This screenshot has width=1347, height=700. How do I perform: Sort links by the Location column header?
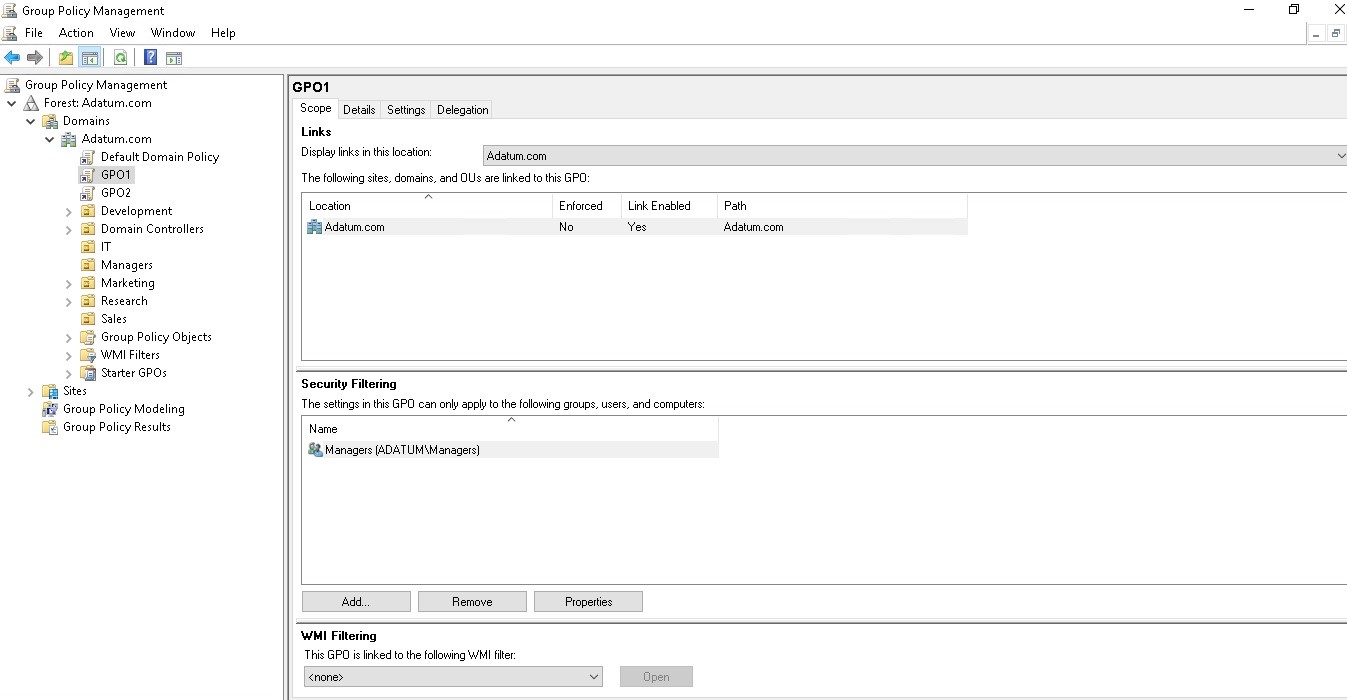(427, 205)
